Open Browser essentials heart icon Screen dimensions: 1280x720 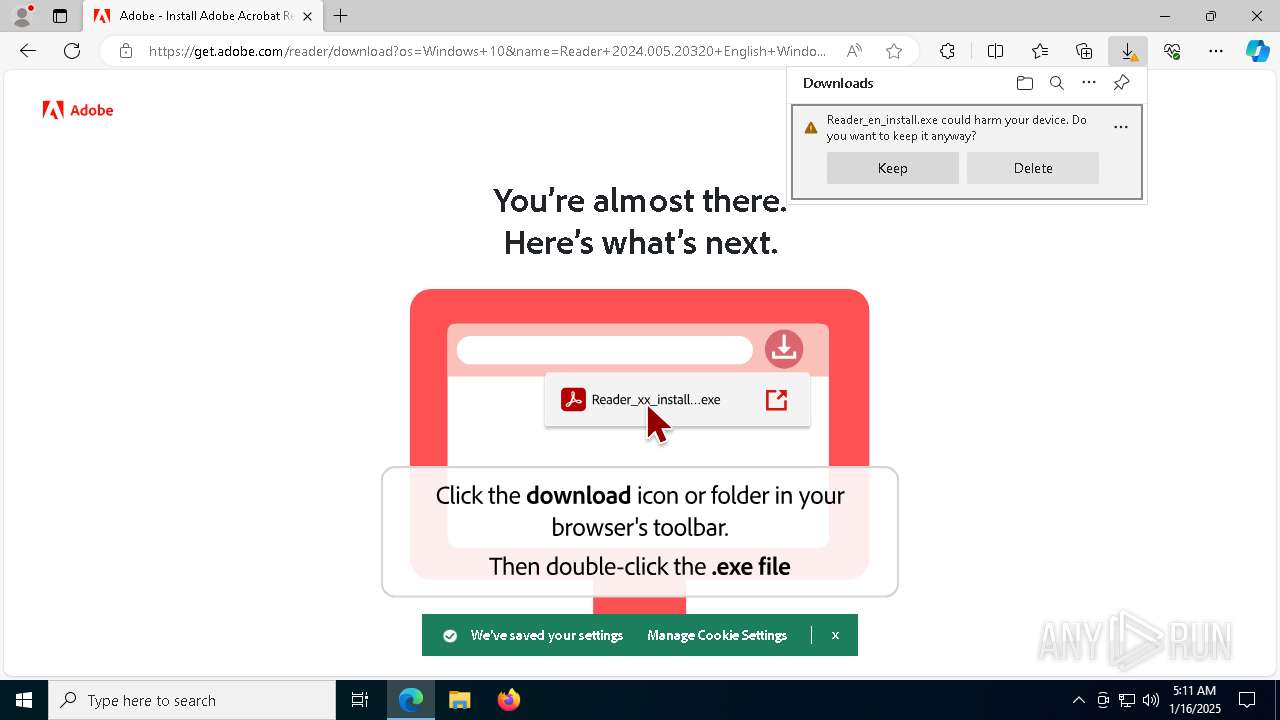[1172, 51]
